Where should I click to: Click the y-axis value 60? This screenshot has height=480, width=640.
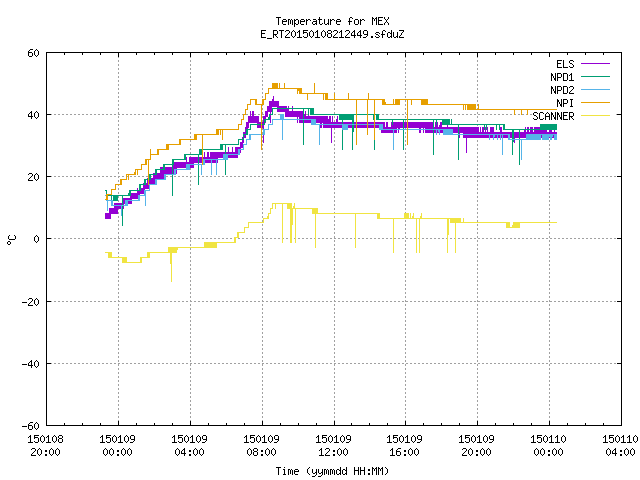(33, 53)
